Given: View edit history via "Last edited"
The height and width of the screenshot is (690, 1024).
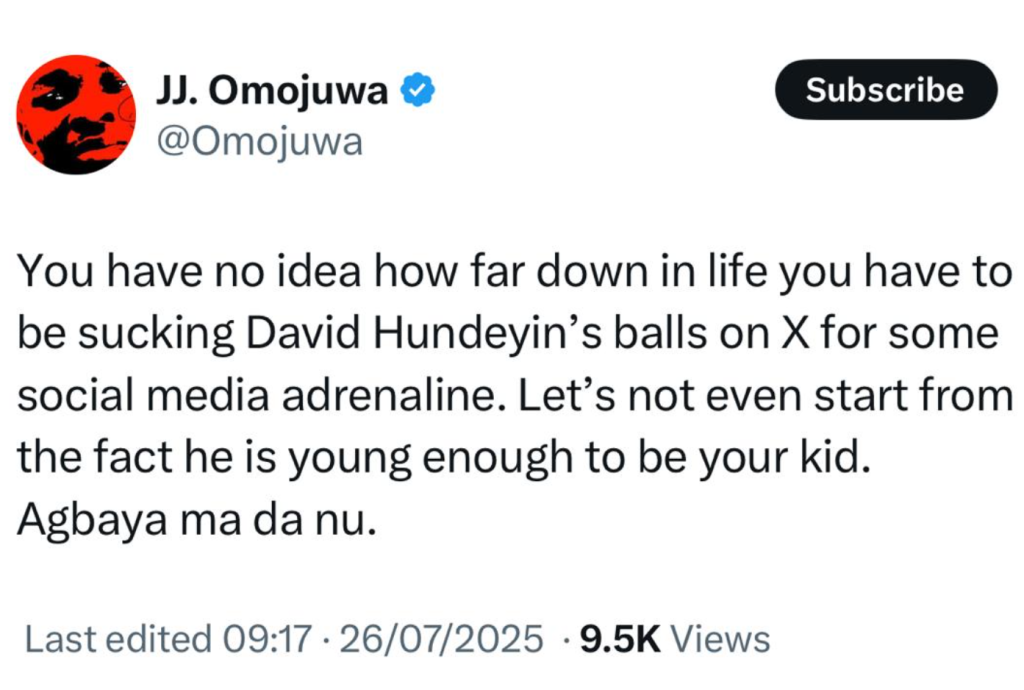Looking at the screenshot, I should click(x=117, y=638).
